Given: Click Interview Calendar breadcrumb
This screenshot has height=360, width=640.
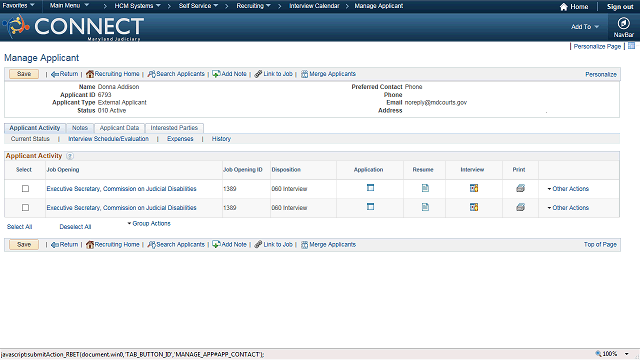Looking at the screenshot, I should [314, 6].
